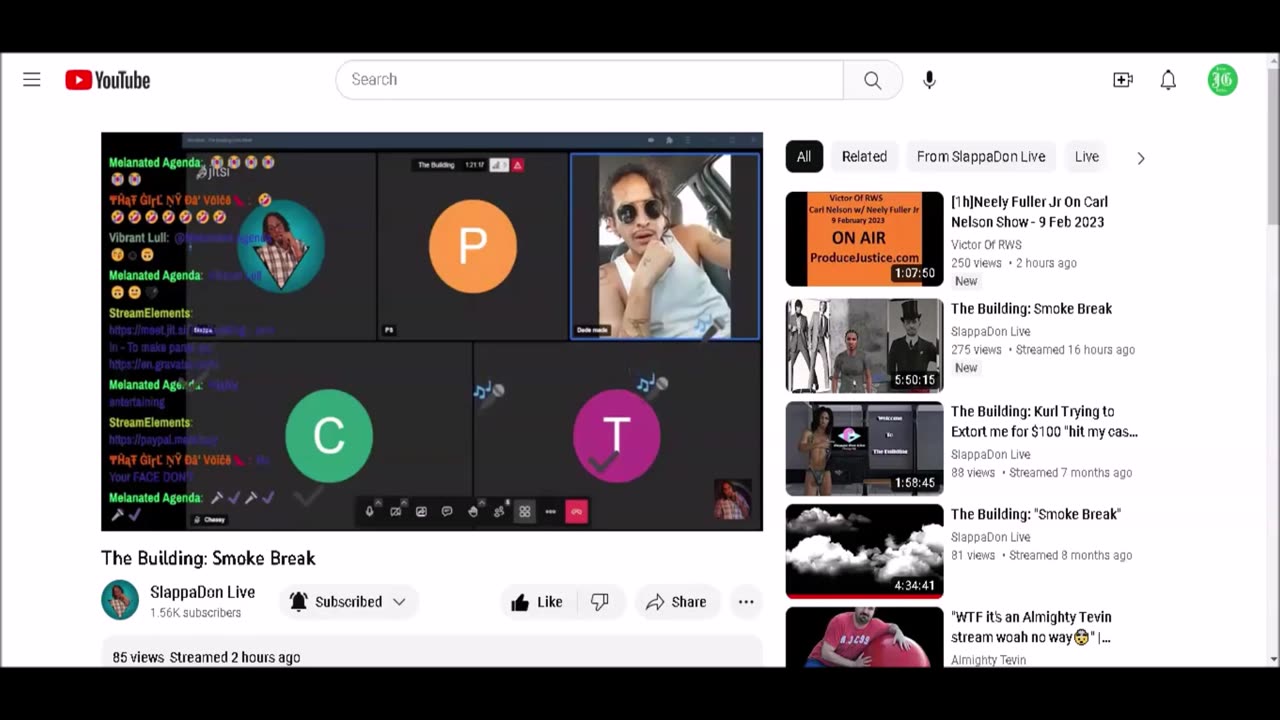Viewport: 1280px width, 720px height.
Task: Open the Smoke Break 5:50:15 thumbnail
Action: (864, 346)
